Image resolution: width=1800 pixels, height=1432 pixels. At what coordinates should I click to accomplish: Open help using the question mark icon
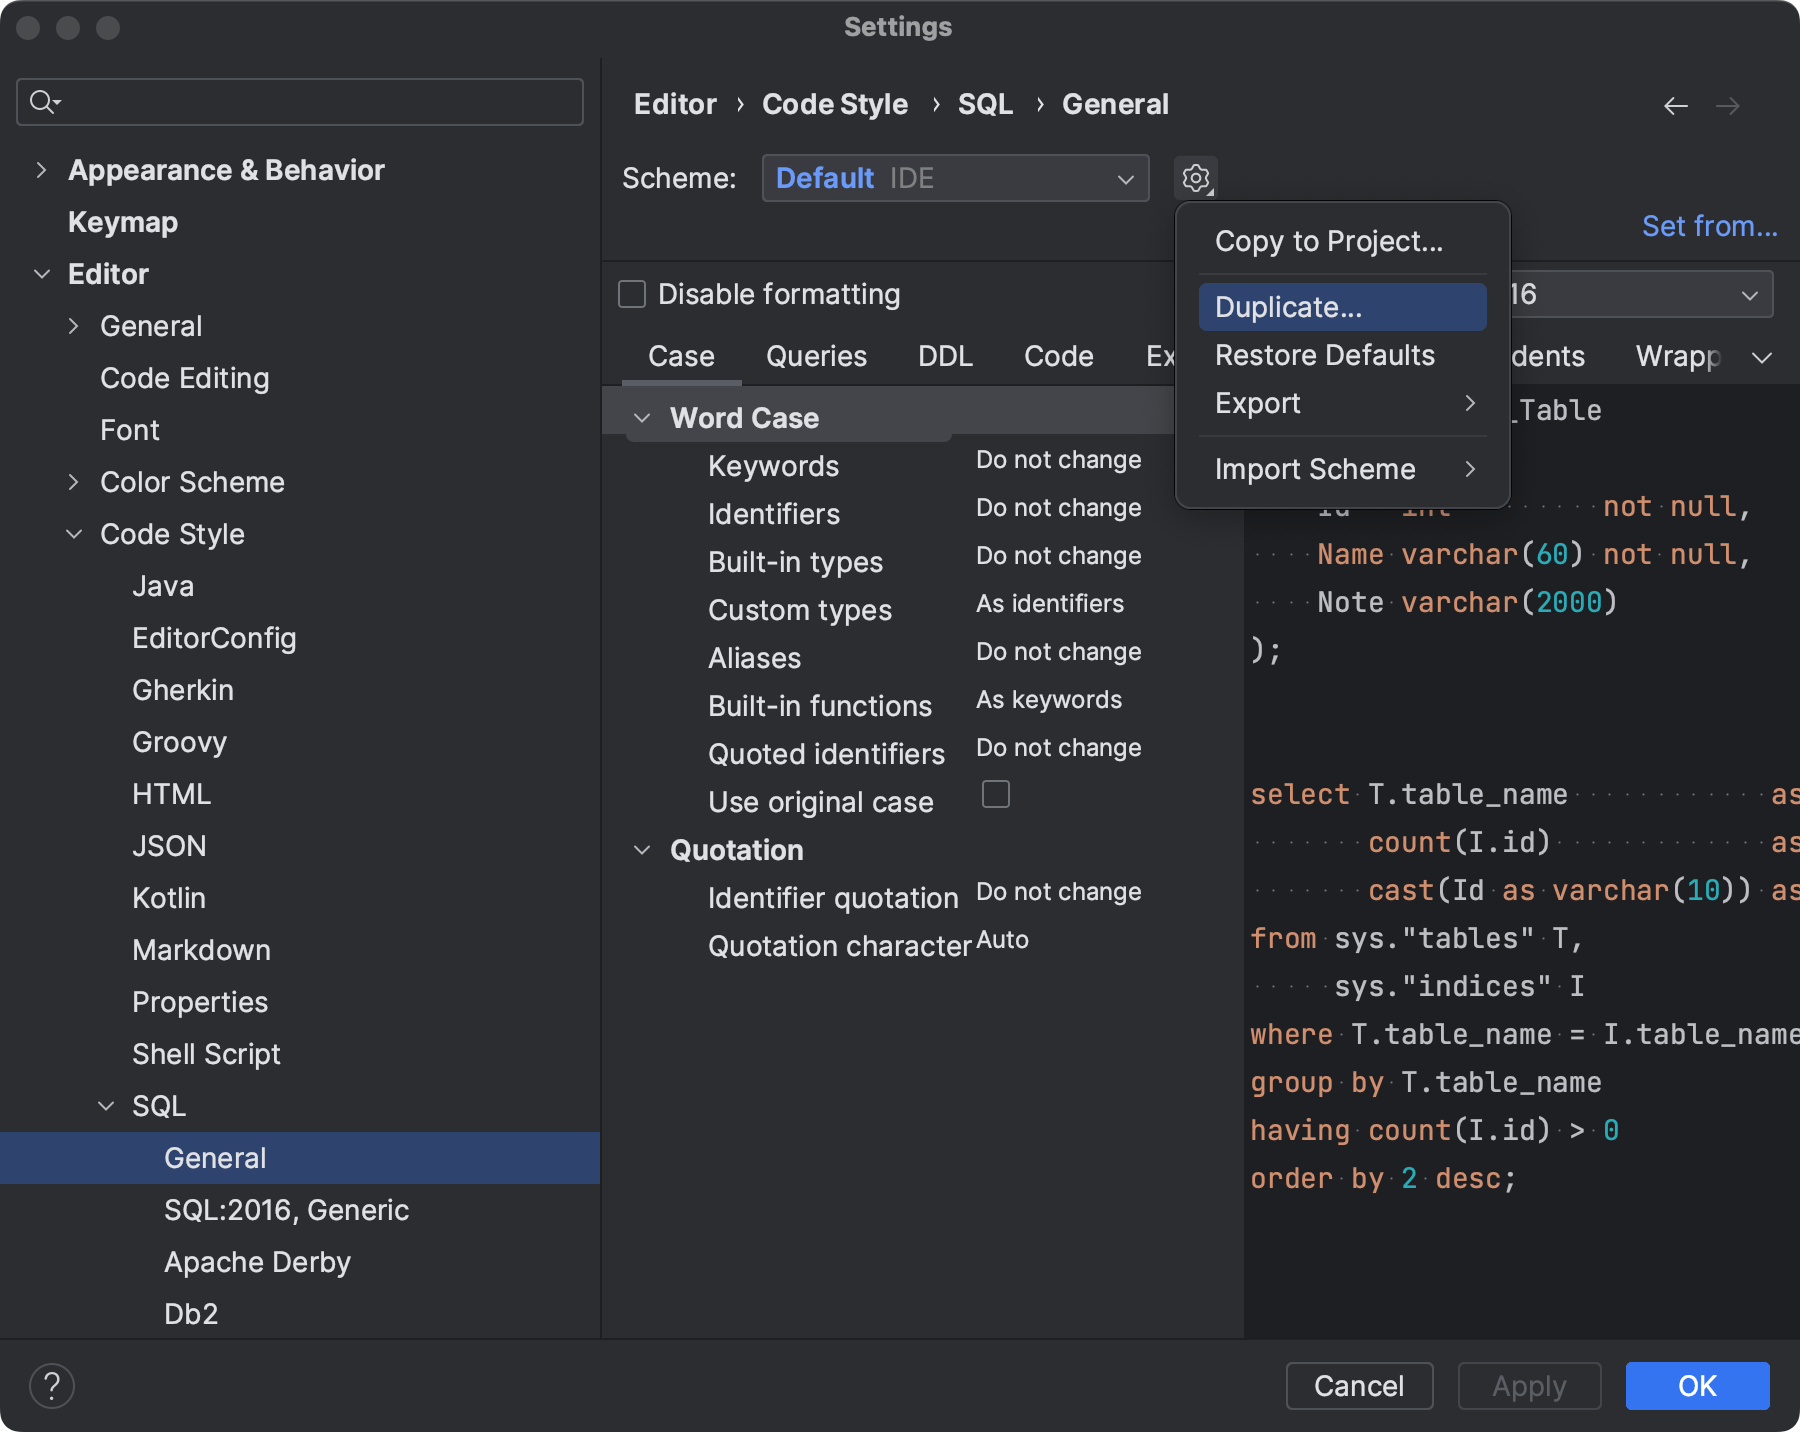pyautogui.click(x=52, y=1385)
